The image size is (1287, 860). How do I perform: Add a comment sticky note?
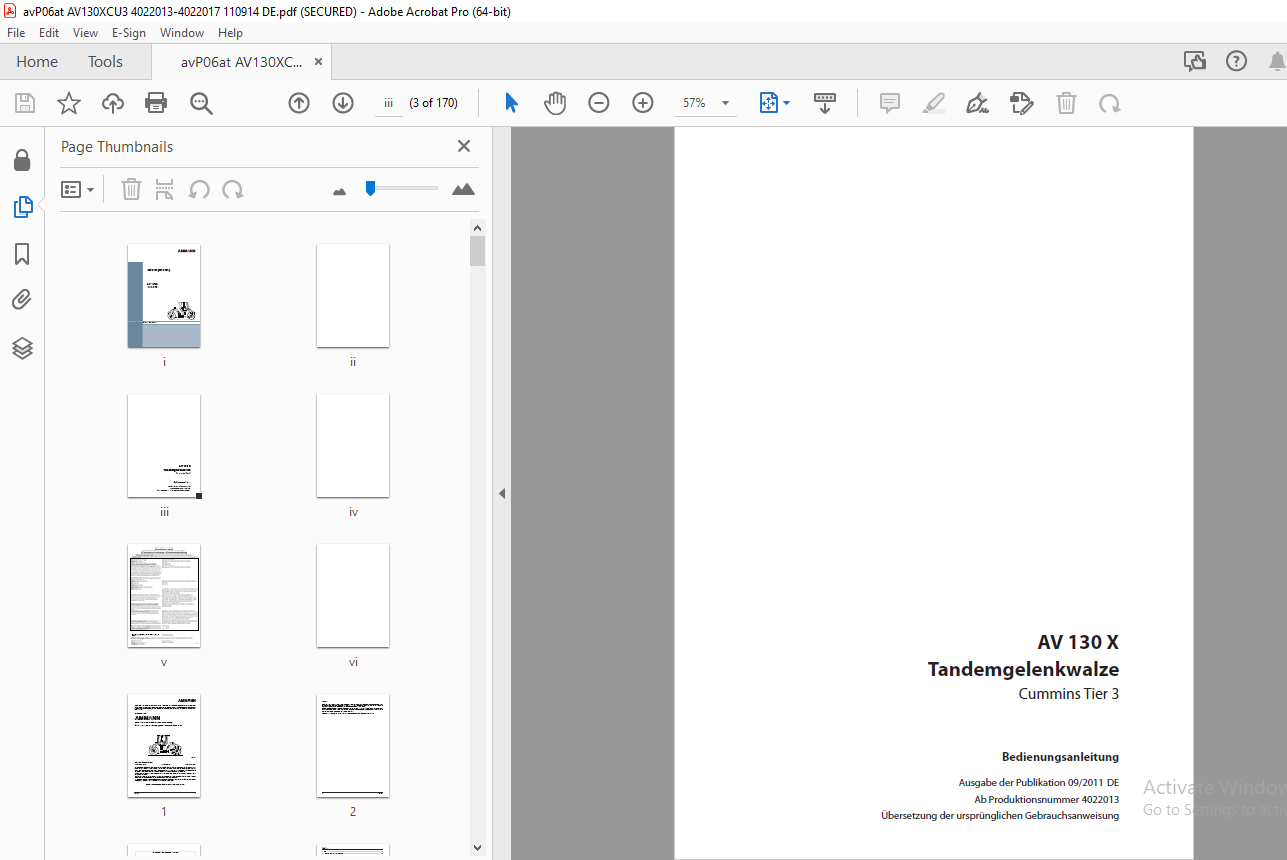click(890, 103)
